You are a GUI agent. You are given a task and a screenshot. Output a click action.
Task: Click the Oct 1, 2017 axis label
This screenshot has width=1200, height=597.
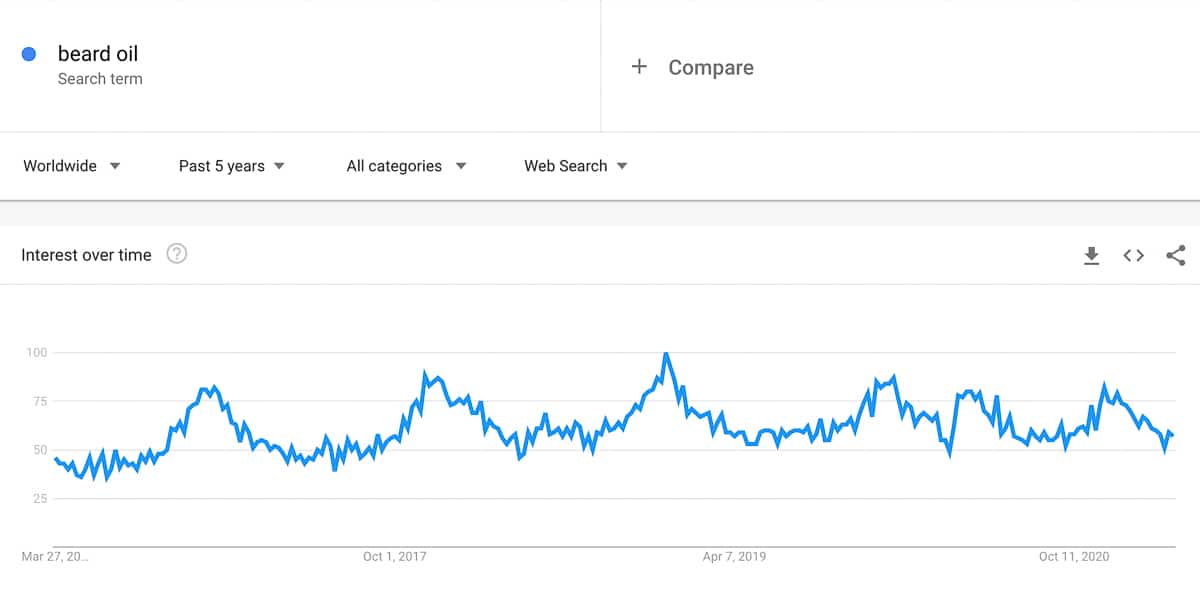[x=397, y=557]
